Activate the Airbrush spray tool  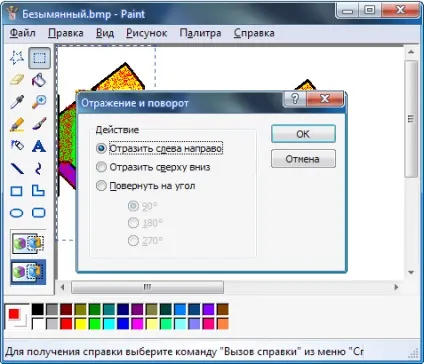pyautogui.click(x=17, y=146)
